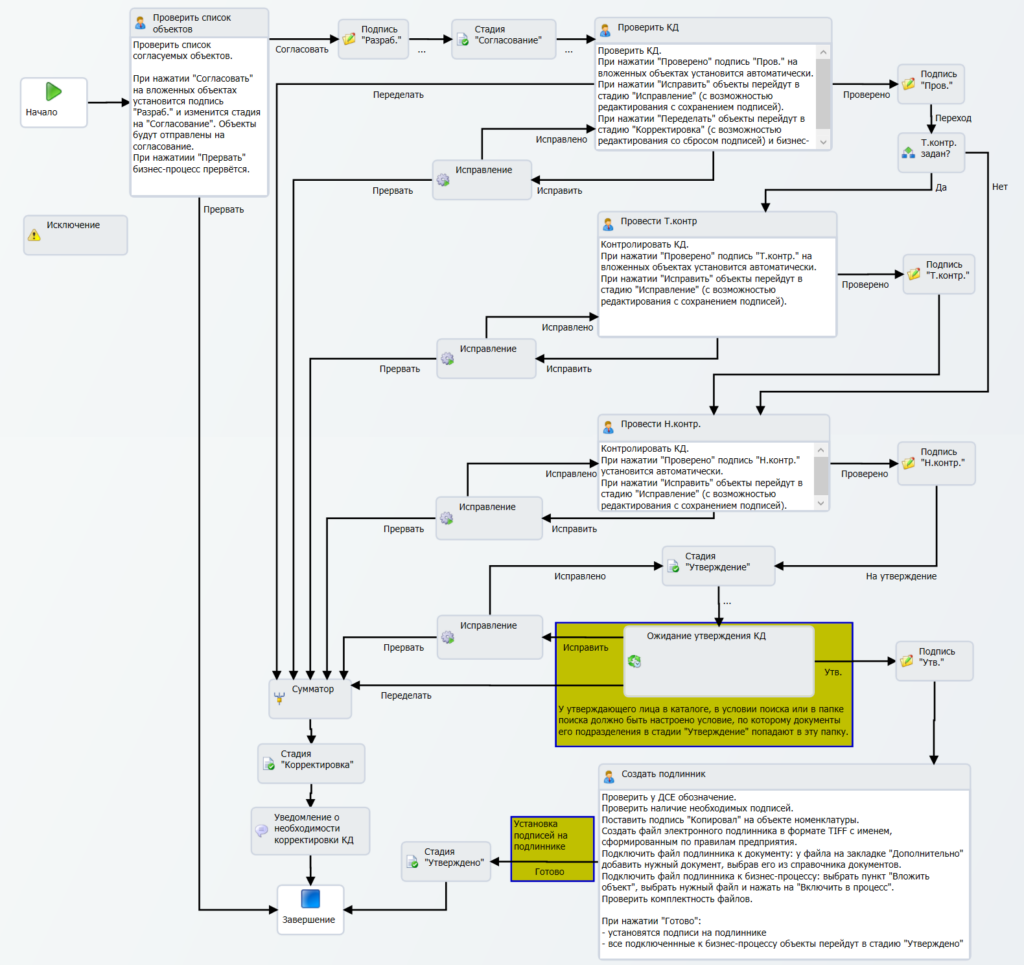Select the gear icon of first Исправление
The height and width of the screenshot is (965, 1024).
[x=443, y=180]
